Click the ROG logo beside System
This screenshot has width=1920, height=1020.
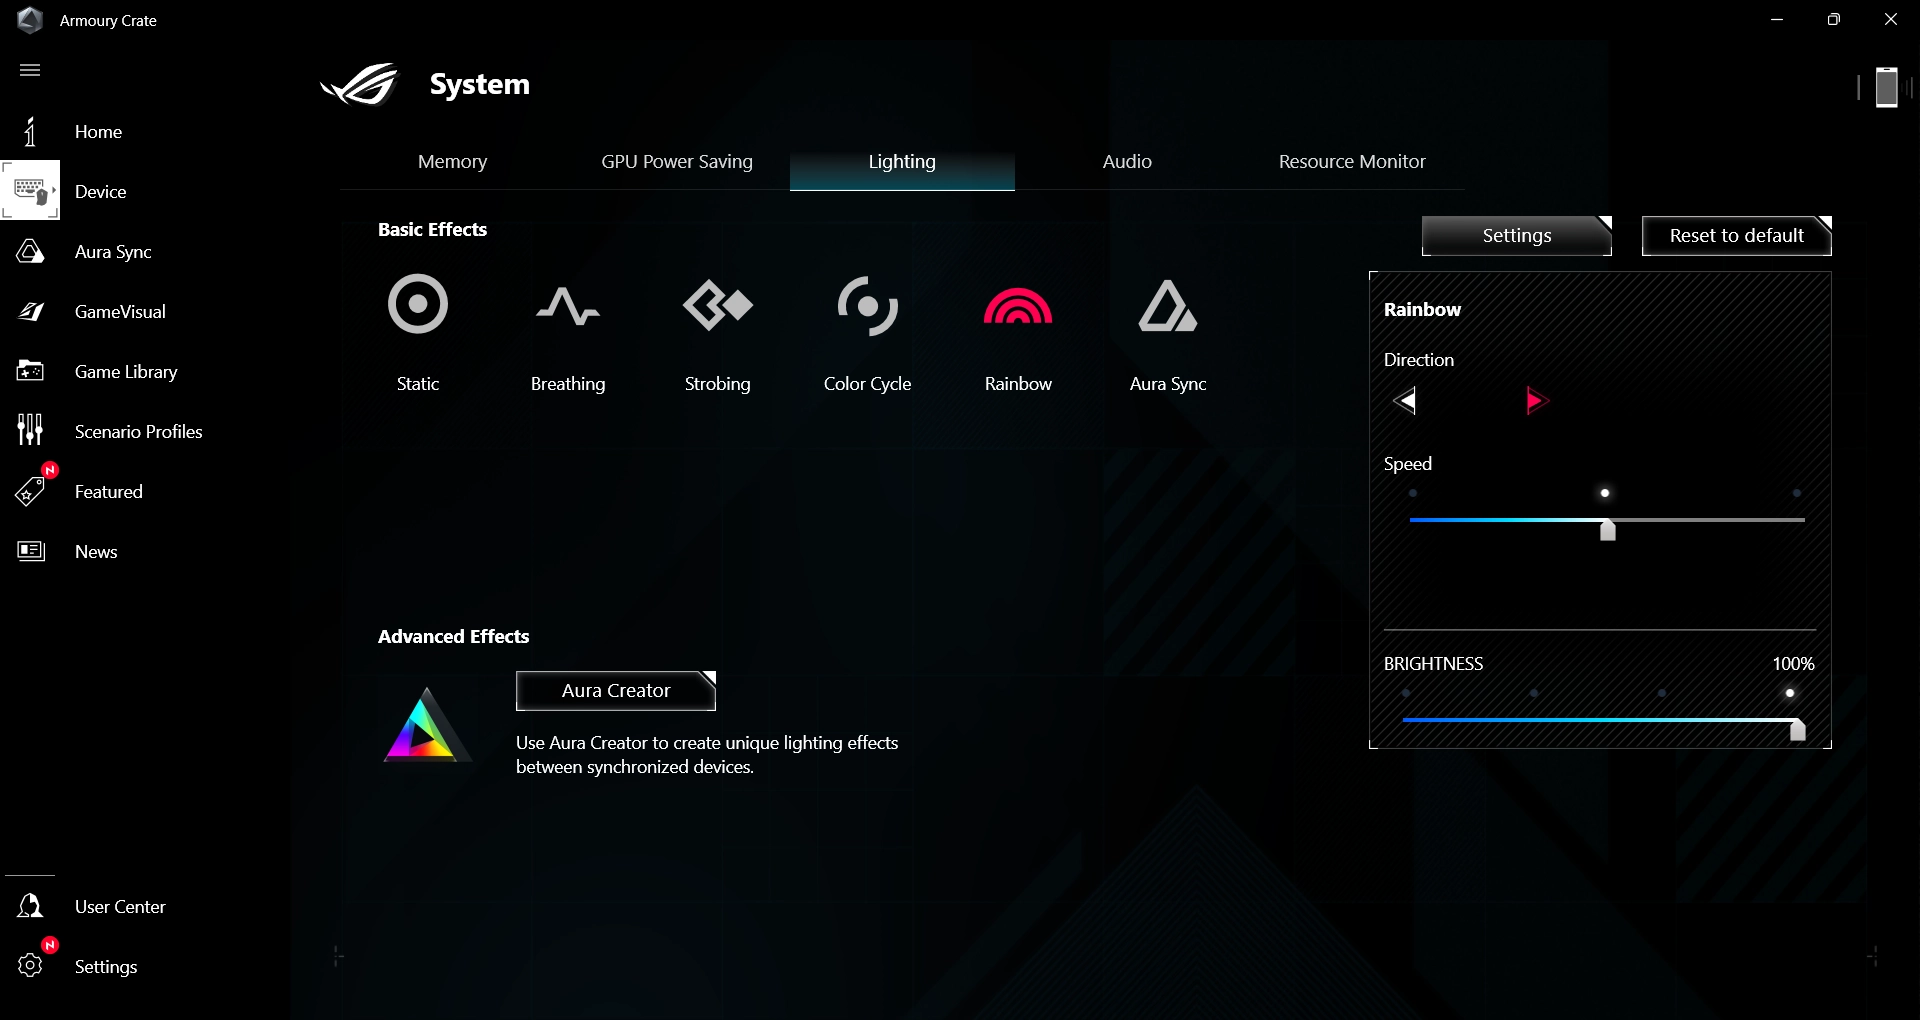[360, 84]
